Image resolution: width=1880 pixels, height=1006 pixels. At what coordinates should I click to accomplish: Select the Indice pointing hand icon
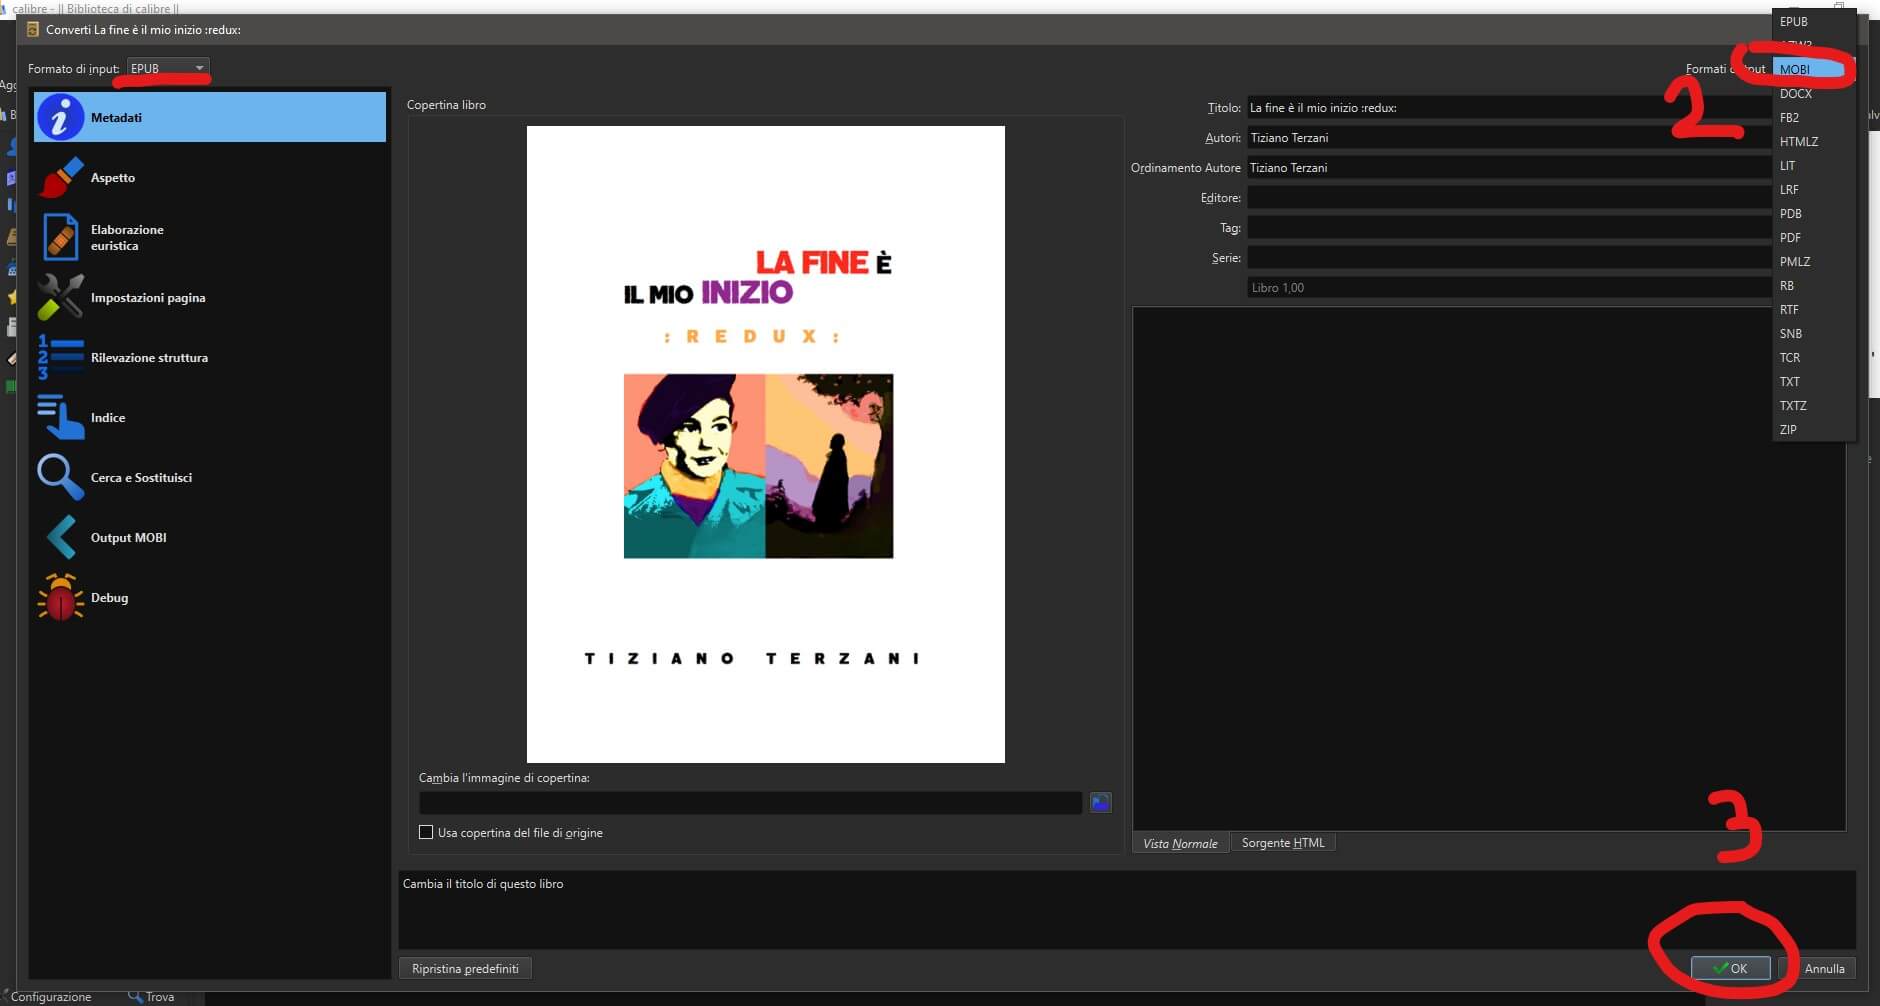[x=60, y=418]
